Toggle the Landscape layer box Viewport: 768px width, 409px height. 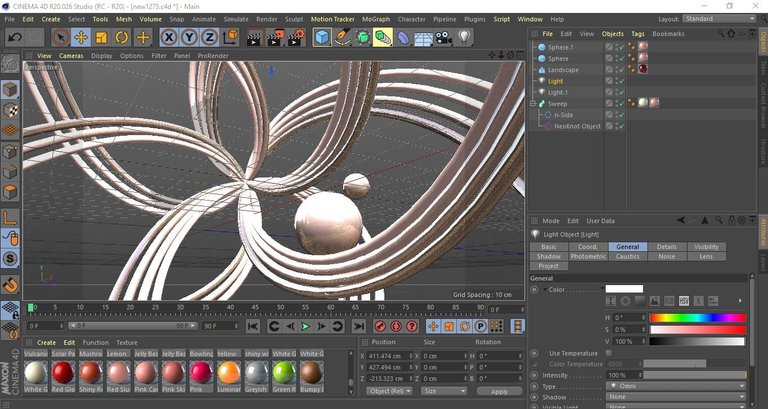[609, 70]
